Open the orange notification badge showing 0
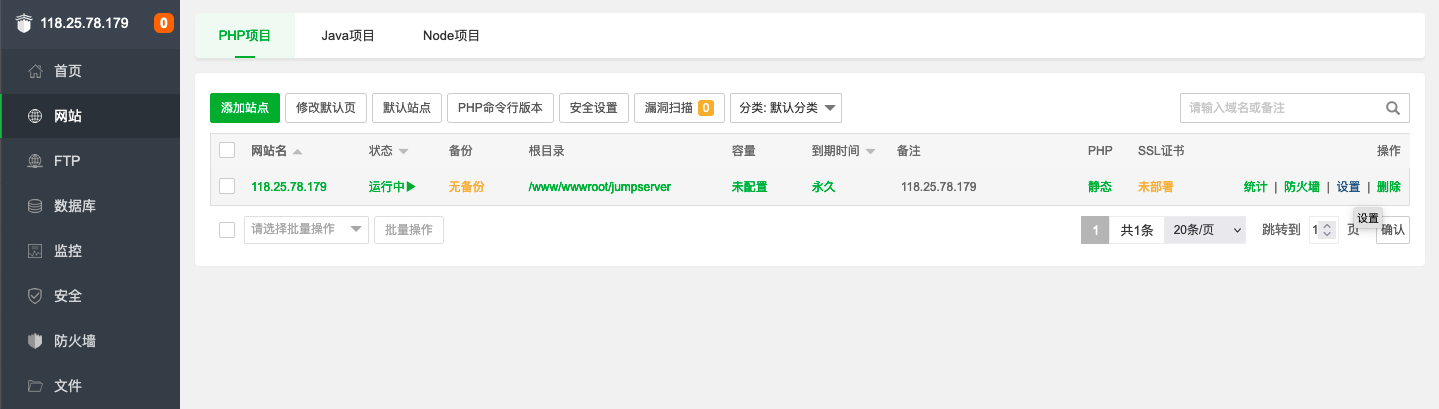Screen dimensions: 1439x409 (x=164, y=23)
